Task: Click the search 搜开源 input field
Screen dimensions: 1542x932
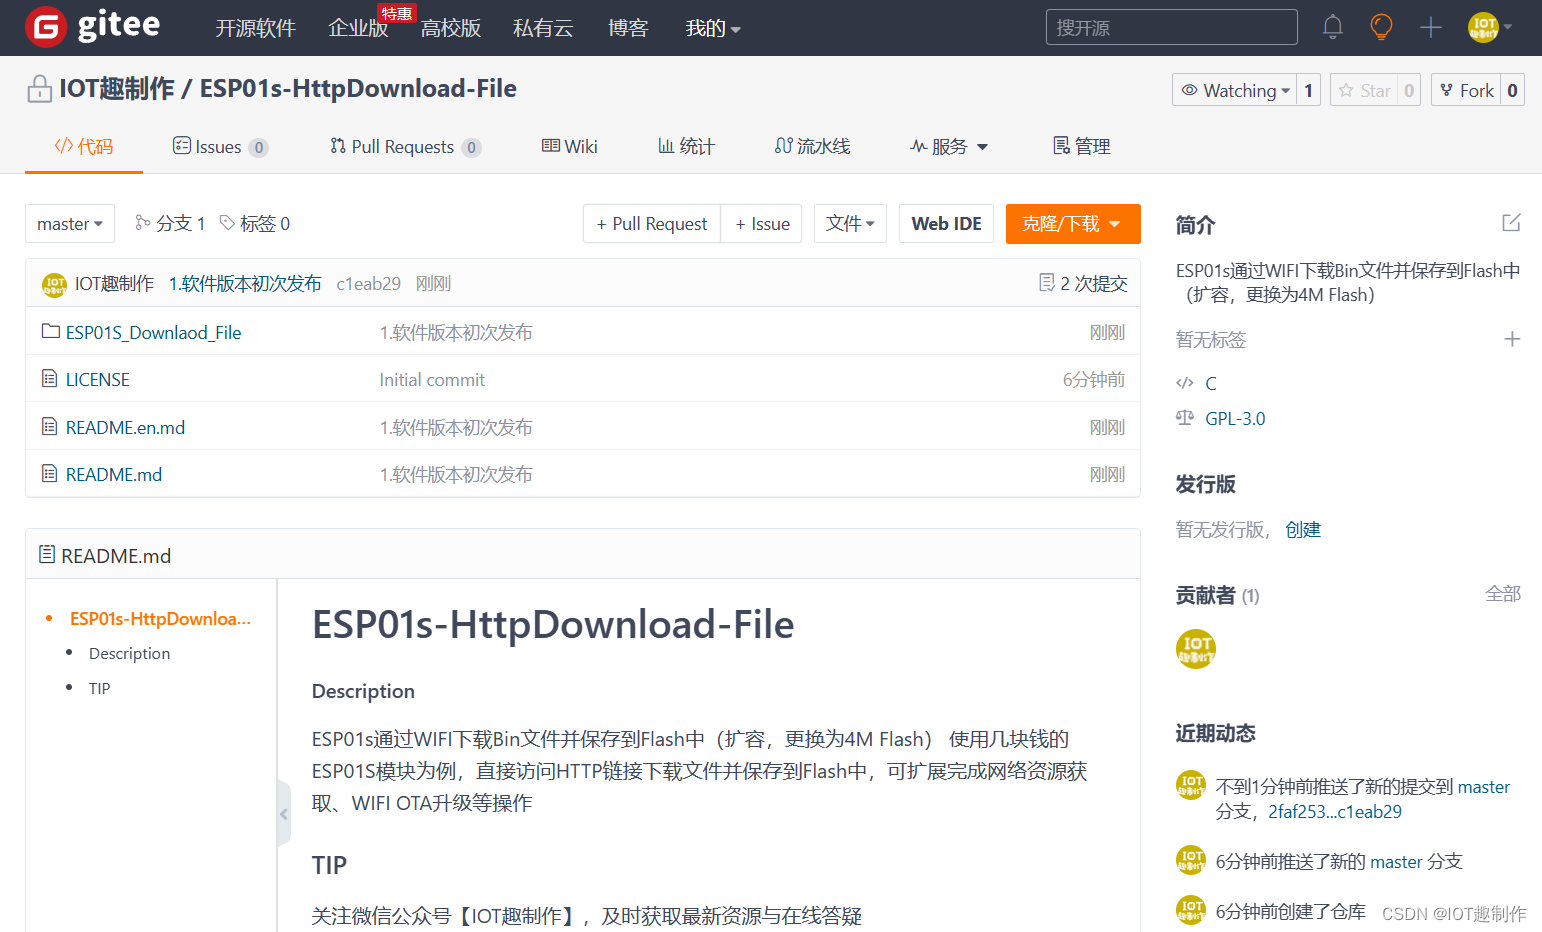Action: pyautogui.click(x=1171, y=27)
